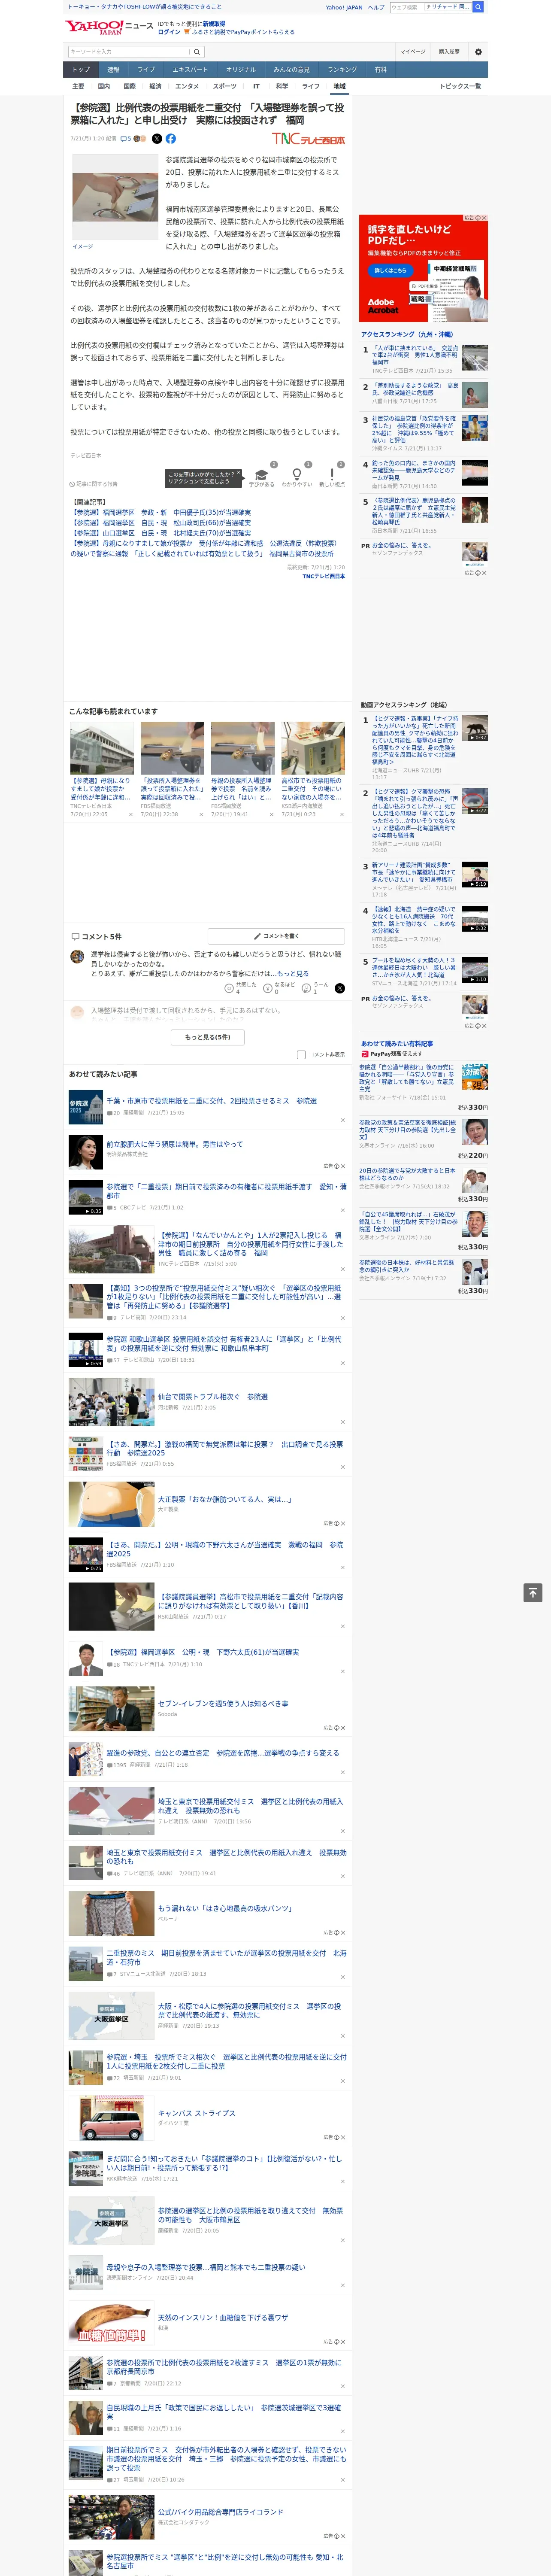Open 千葉・市原市で投票用紙を二重に交付 article
The height and width of the screenshot is (2576, 551).
tap(211, 1101)
